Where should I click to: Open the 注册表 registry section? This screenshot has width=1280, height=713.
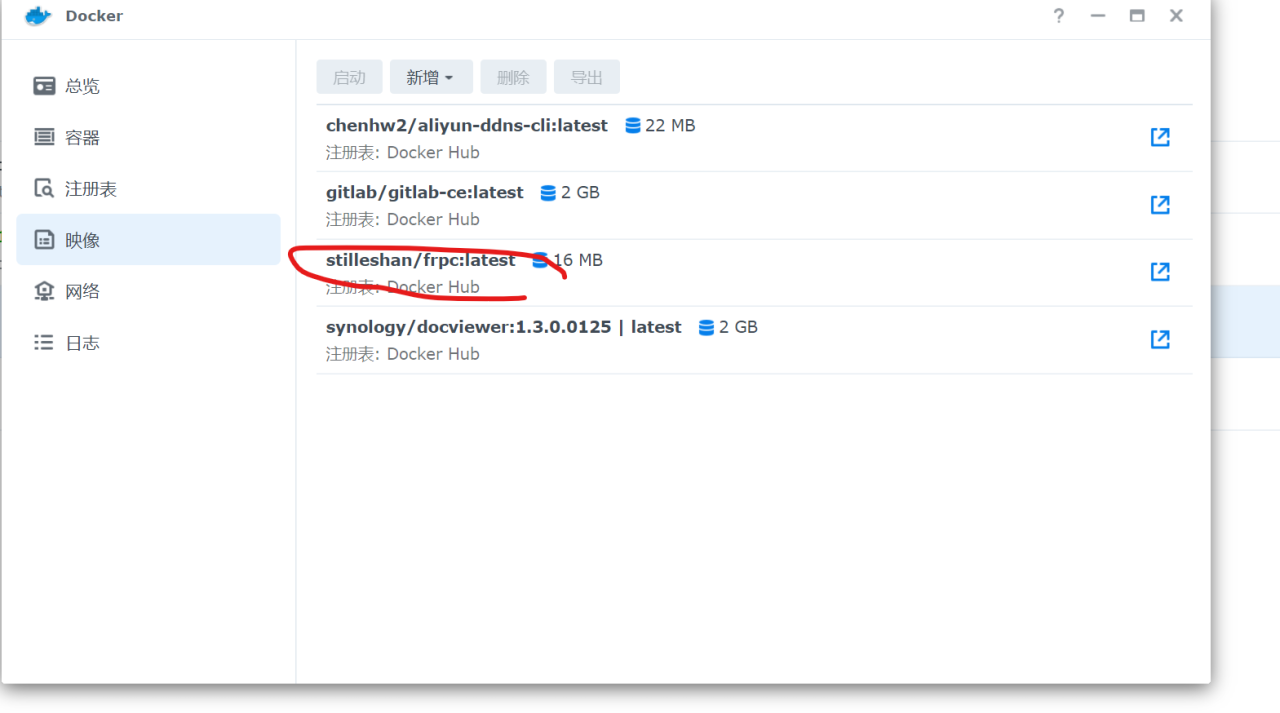point(90,189)
